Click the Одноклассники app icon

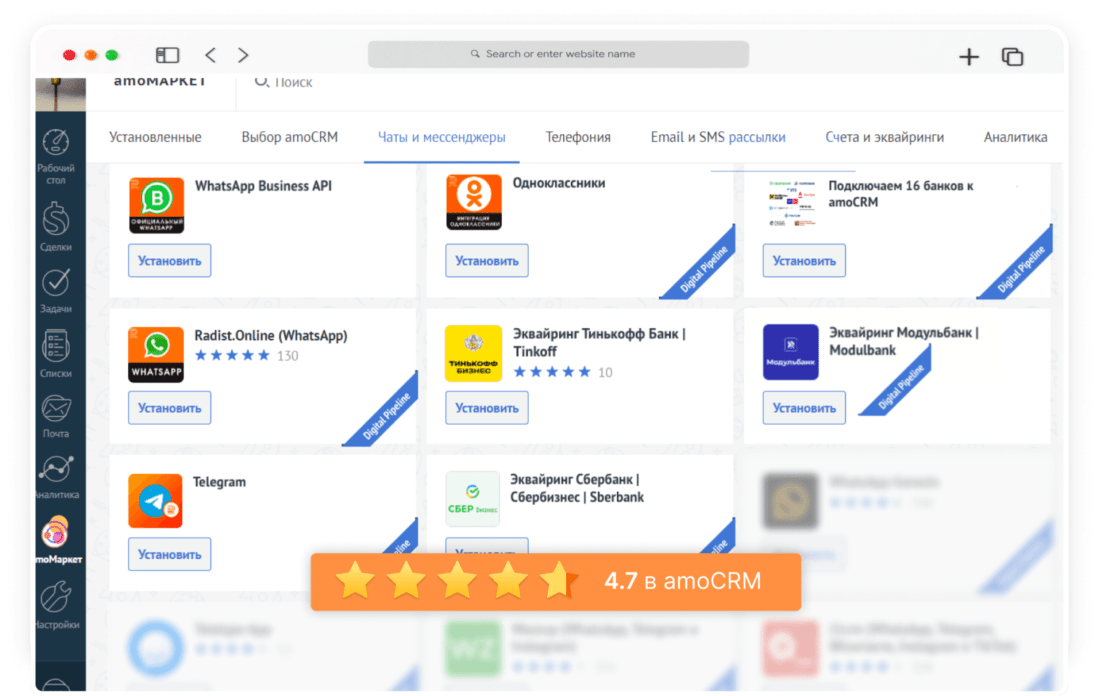474,202
